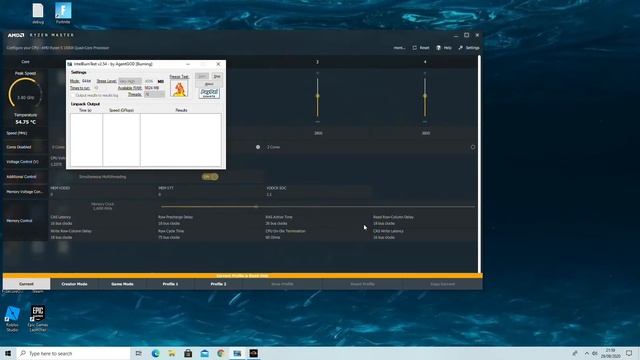
Task: Open Google Chrome from the taskbar
Action: point(221,353)
